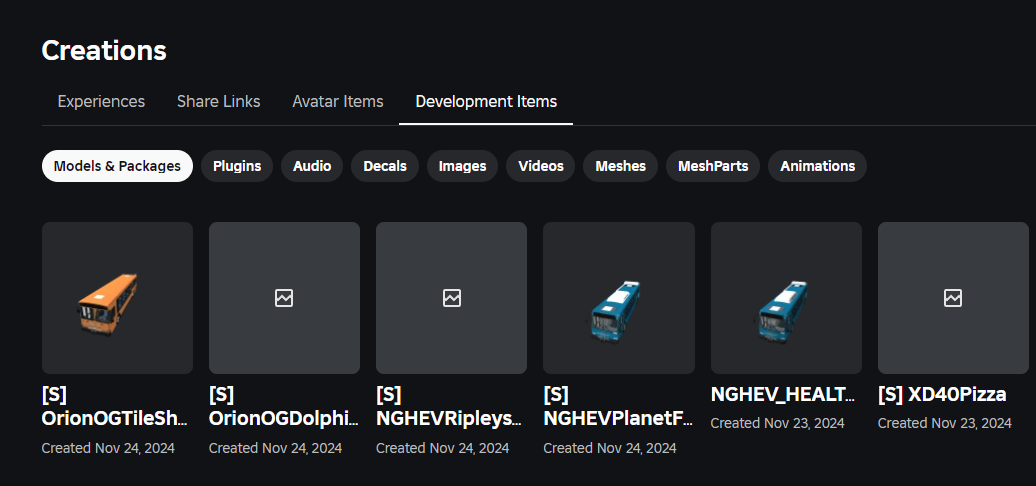Open the NGHEV_HEALT blue bus thumbnail

[785, 298]
